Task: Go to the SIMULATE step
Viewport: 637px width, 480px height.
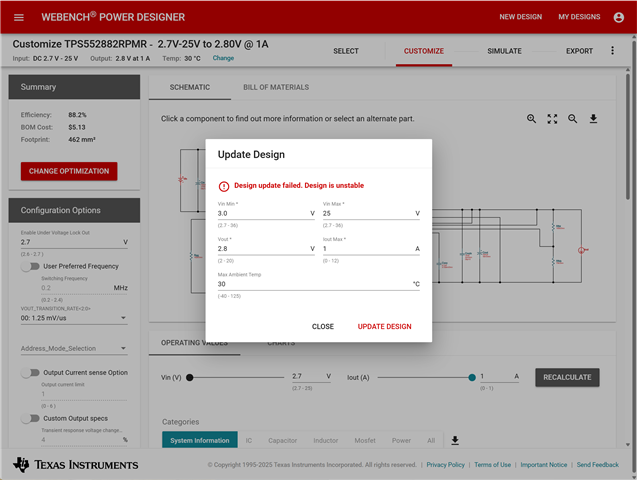Action: [x=504, y=51]
